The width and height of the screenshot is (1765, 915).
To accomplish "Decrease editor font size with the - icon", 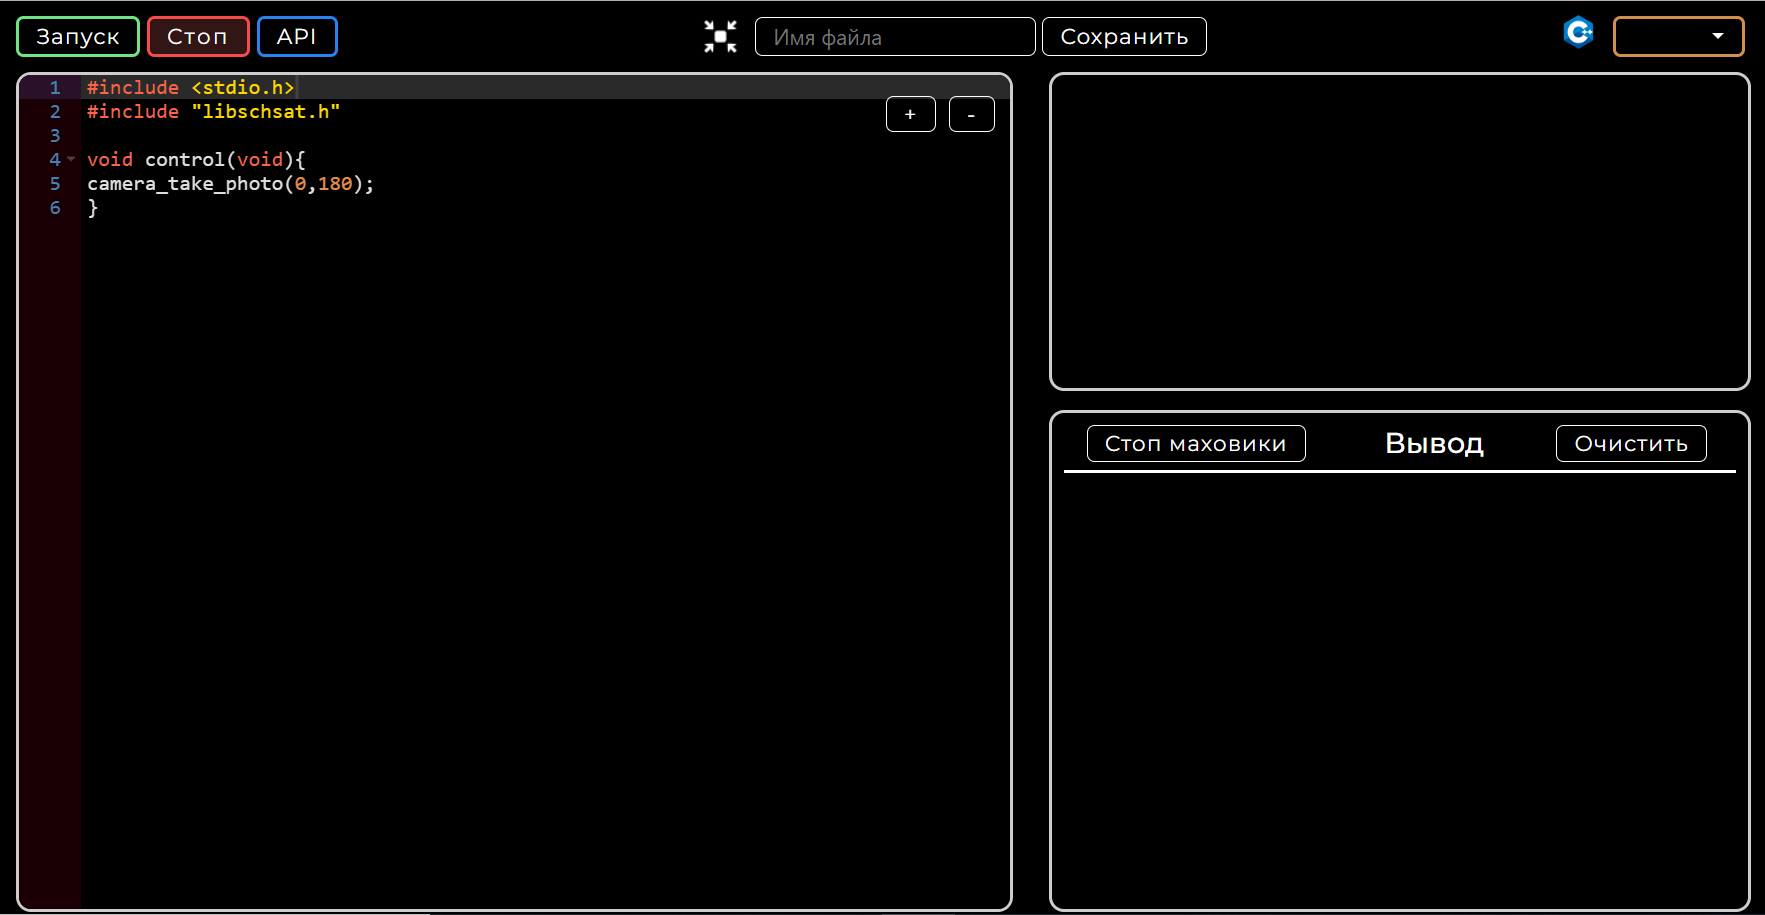I will coord(971,114).
